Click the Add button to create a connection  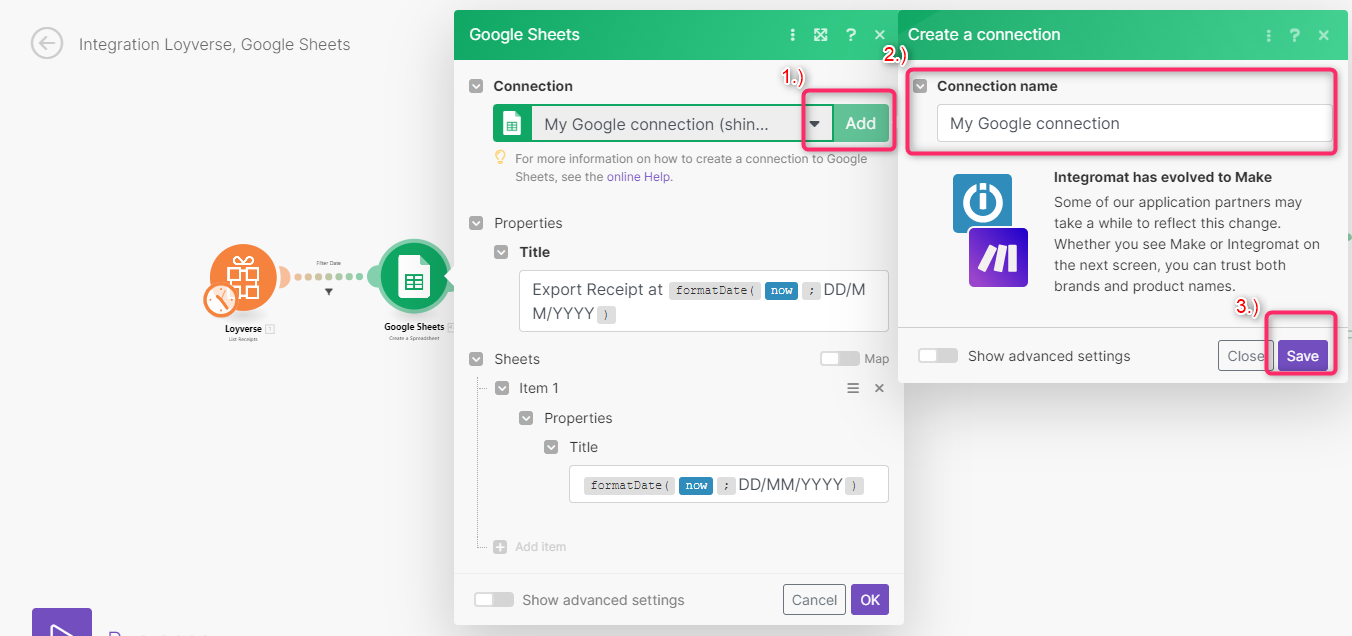click(861, 122)
